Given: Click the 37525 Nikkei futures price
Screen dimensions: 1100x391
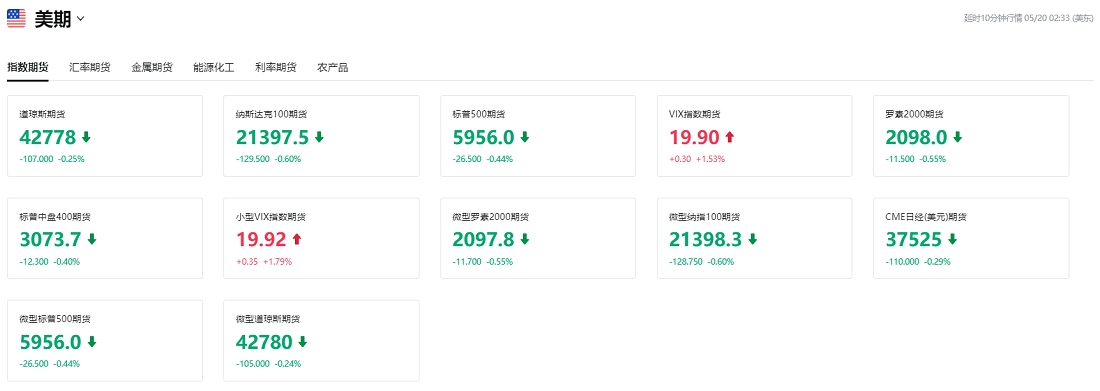Looking at the screenshot, I should (x=914, y=240).
